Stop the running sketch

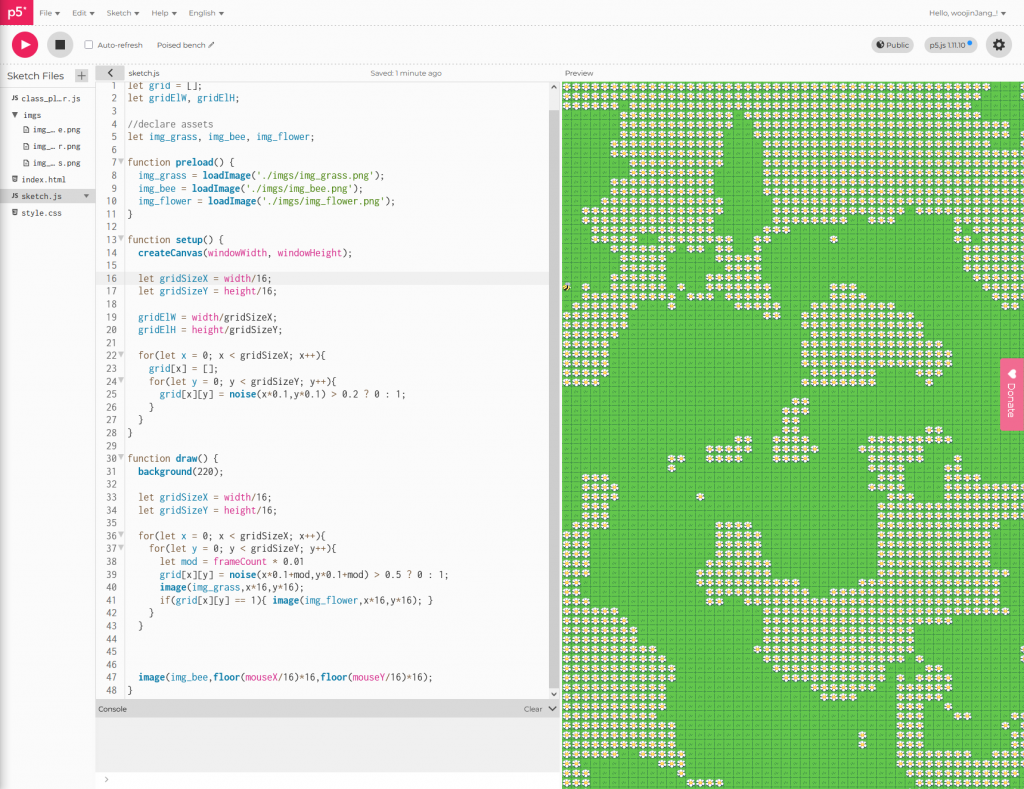[x=60, y=44]
